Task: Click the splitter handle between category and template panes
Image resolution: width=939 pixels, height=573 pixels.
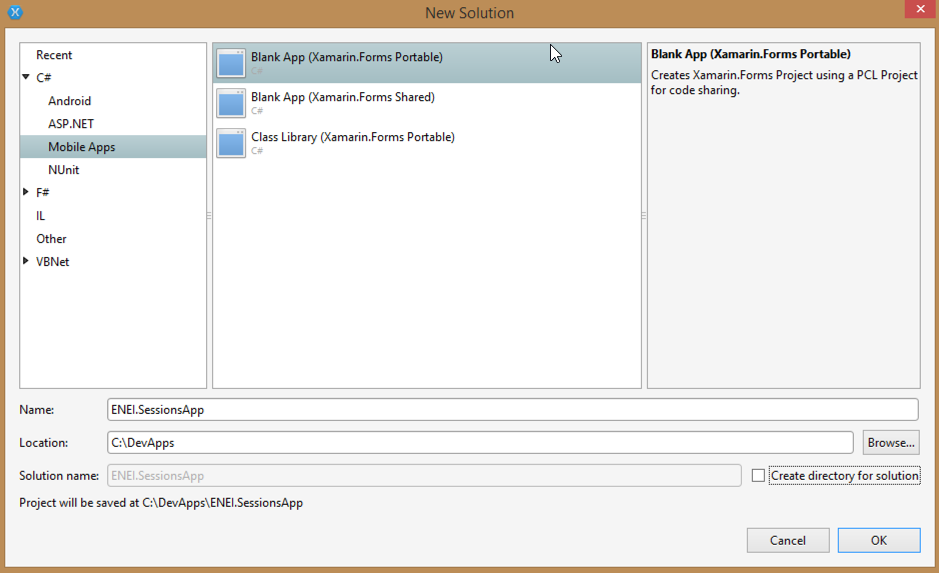Action: click(x=209, y=216)
